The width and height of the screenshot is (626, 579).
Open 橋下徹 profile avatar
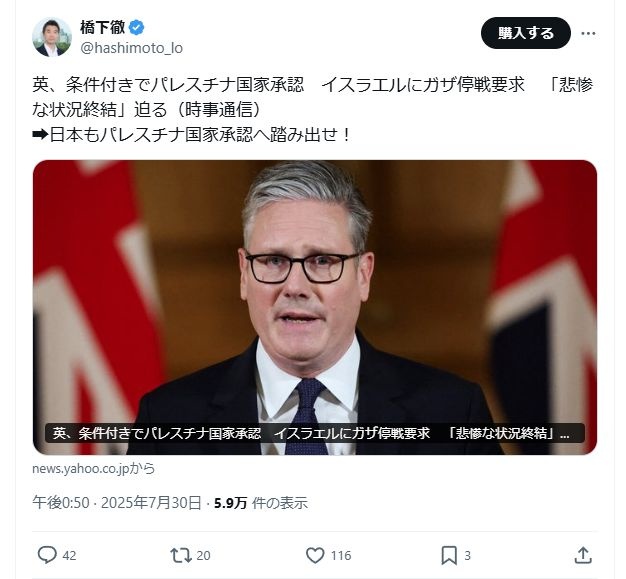click(x=52, y=37)
